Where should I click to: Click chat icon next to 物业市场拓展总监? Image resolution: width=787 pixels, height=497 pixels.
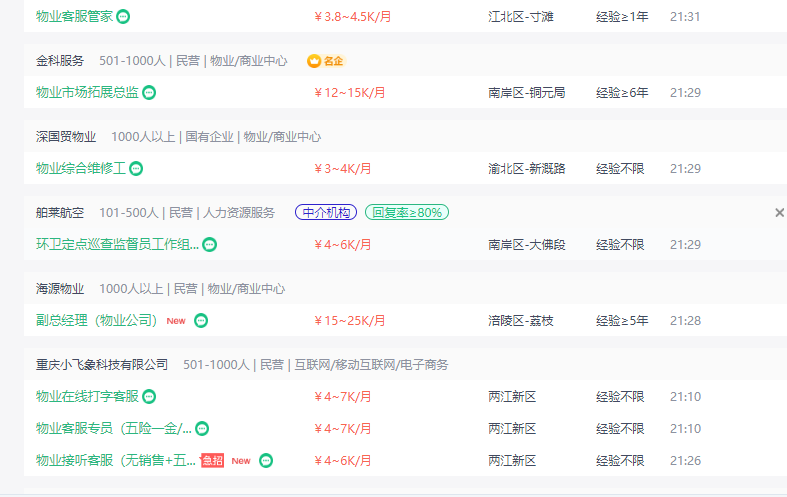149,92
